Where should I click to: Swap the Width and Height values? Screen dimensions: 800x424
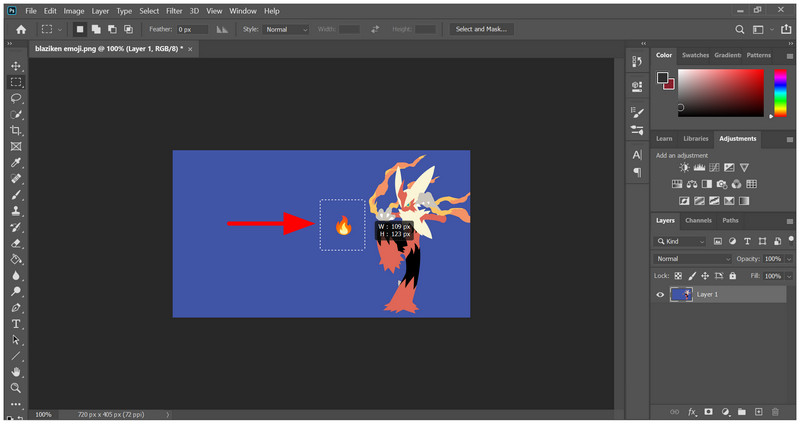point(375,30)
